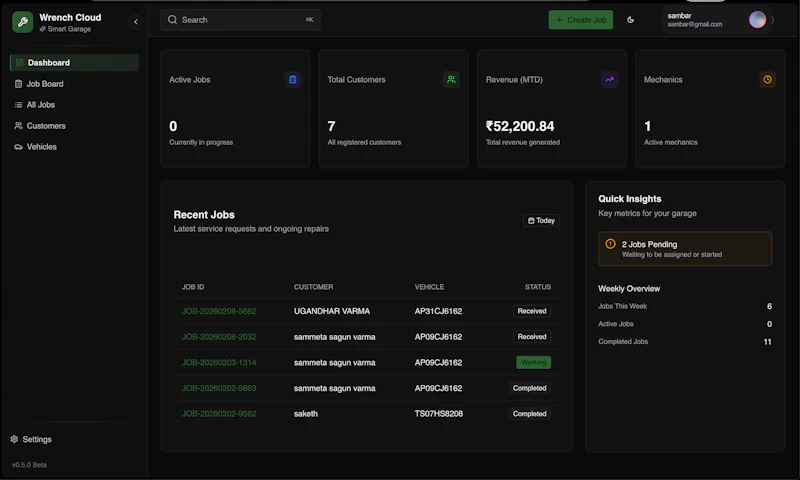Screen dimensions: 800x480
Task: Click vehicle AP31CJ6162
Action: coord(438,311)
